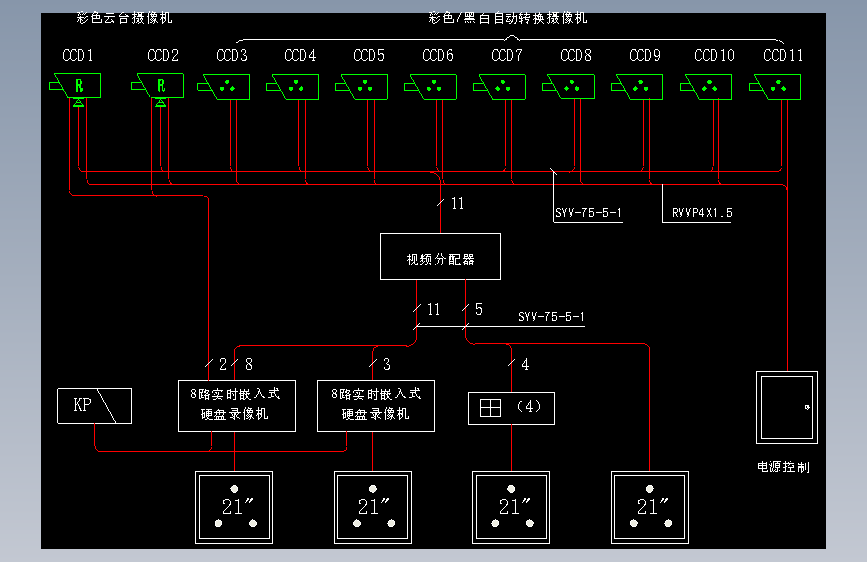The height and width of the screenshot is (562, 867).
Task: Click the CCD1 label
Action: tap(78, 55)
